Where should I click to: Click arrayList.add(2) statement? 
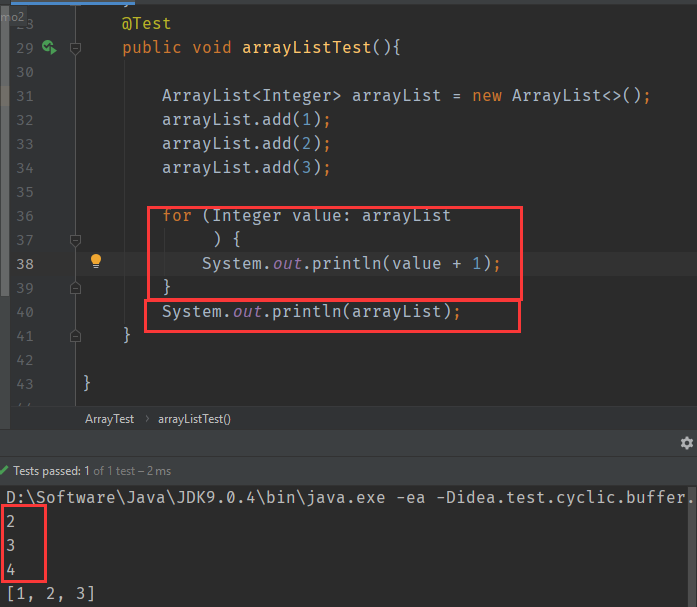pos(246,144)
